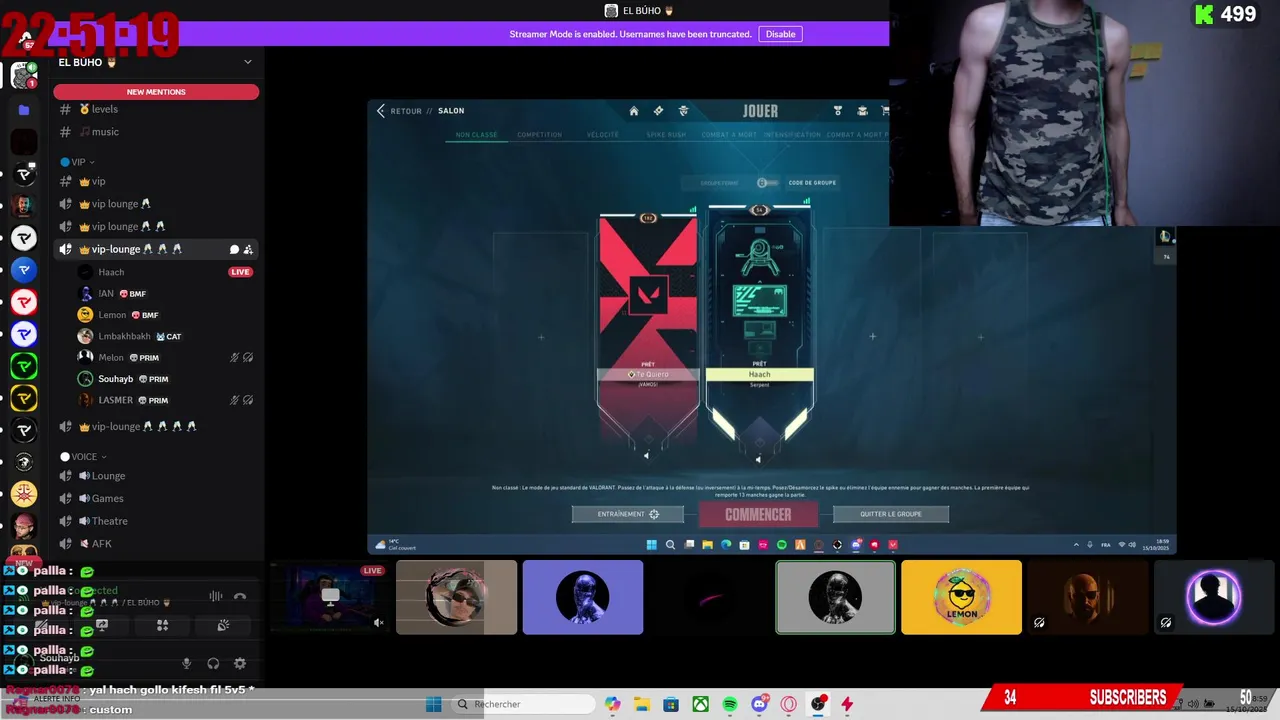
Task: Open the Xbox app from the taskbar
Action: [x=701, y=704]
